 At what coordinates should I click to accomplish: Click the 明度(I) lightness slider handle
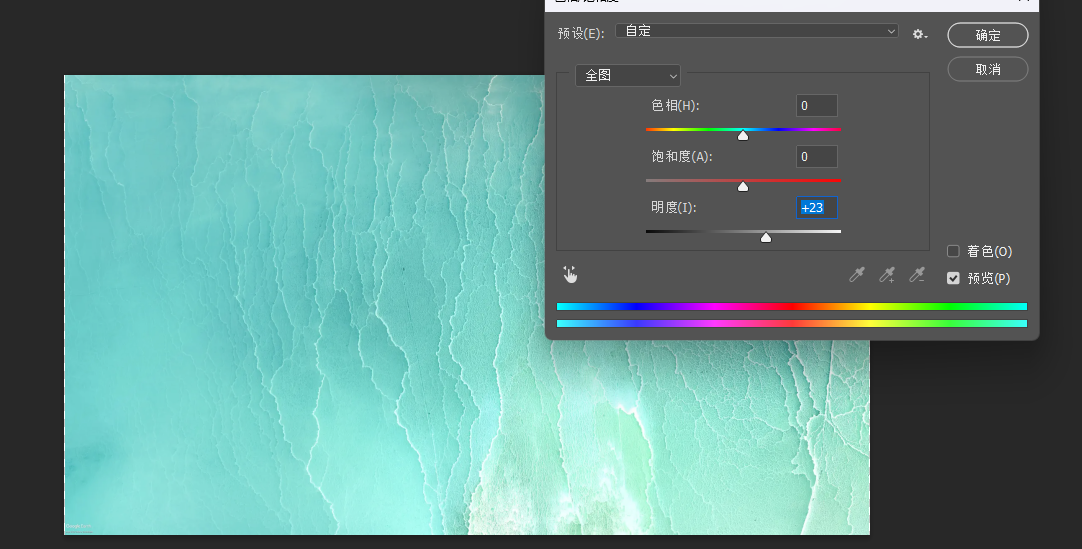(x=765, y=237)
